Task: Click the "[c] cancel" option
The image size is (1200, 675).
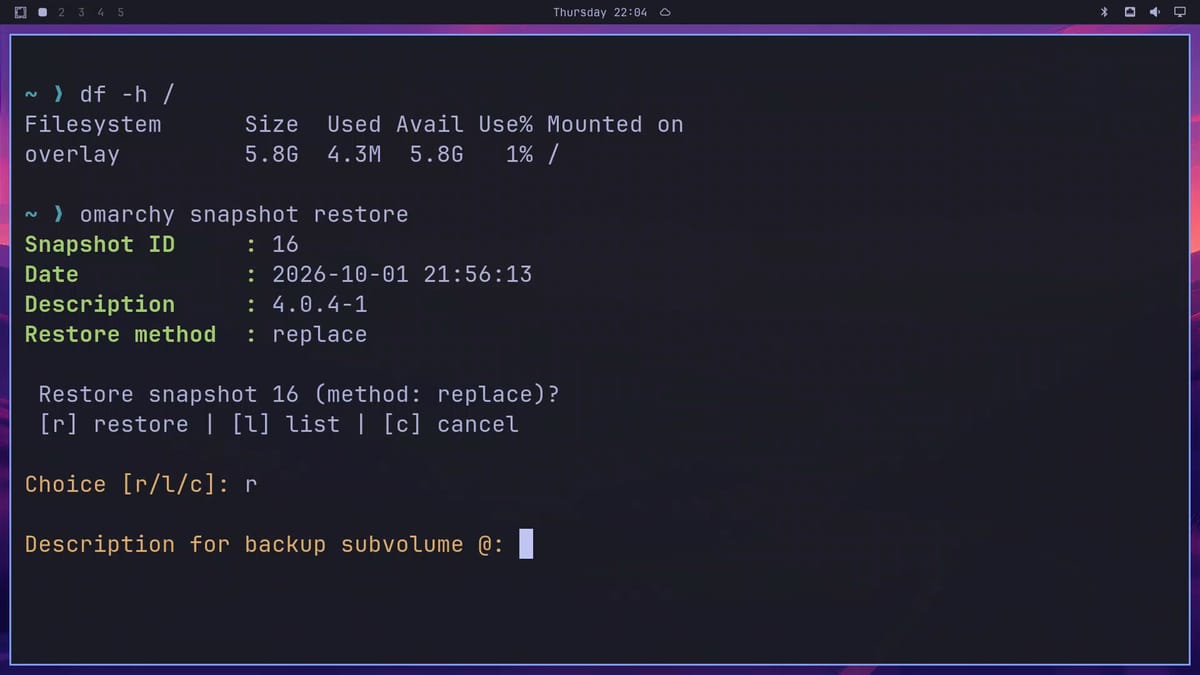Action: click(451, 424)
